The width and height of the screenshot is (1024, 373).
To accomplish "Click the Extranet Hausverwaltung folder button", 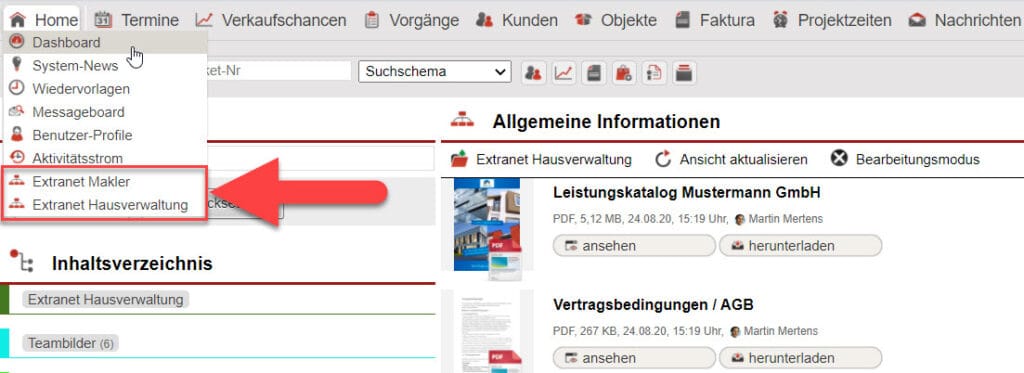I will (x=541, y=159).
